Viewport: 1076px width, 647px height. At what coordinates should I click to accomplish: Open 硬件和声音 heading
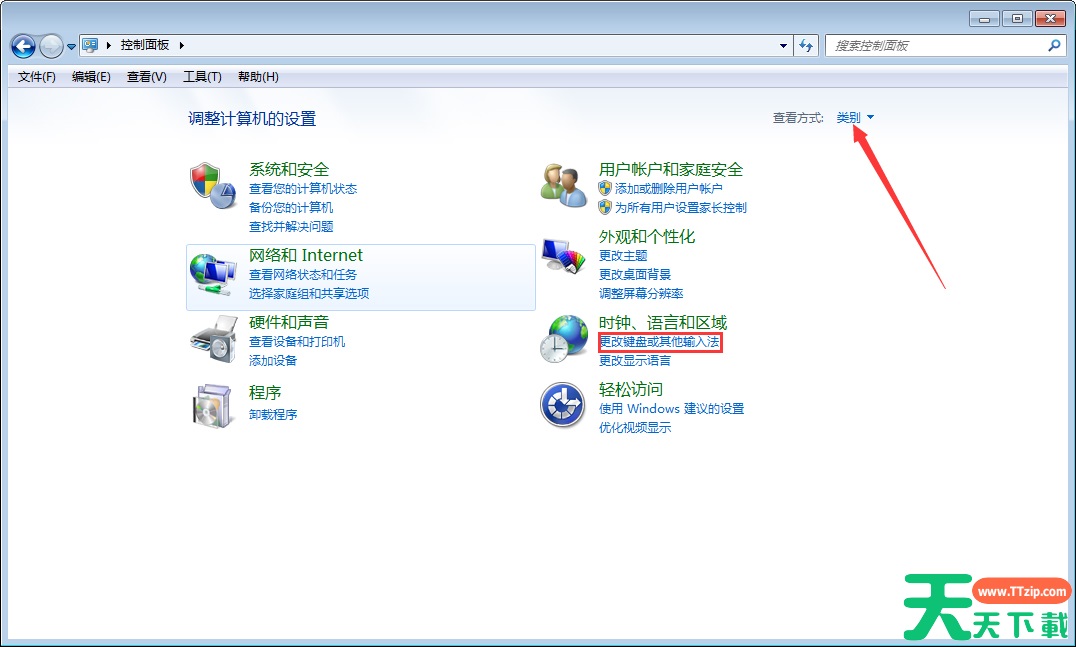289,322
